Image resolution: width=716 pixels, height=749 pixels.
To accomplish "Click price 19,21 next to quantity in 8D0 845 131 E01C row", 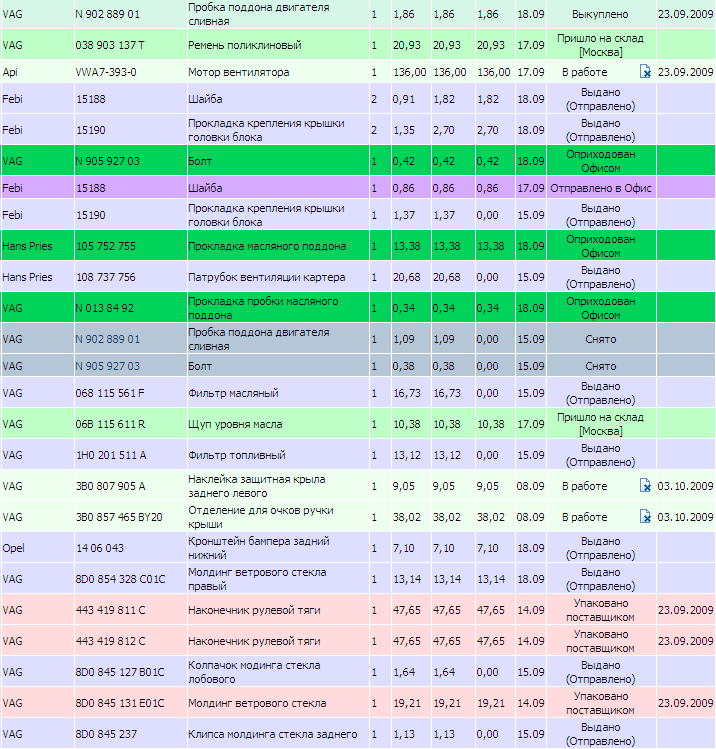I will tap(406, 703).
